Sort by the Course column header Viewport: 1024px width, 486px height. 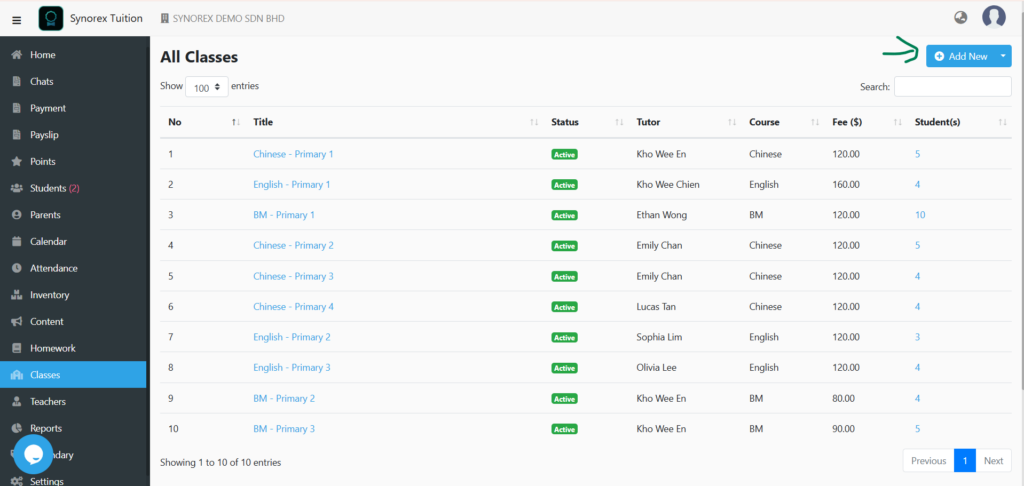pos(782,122)
